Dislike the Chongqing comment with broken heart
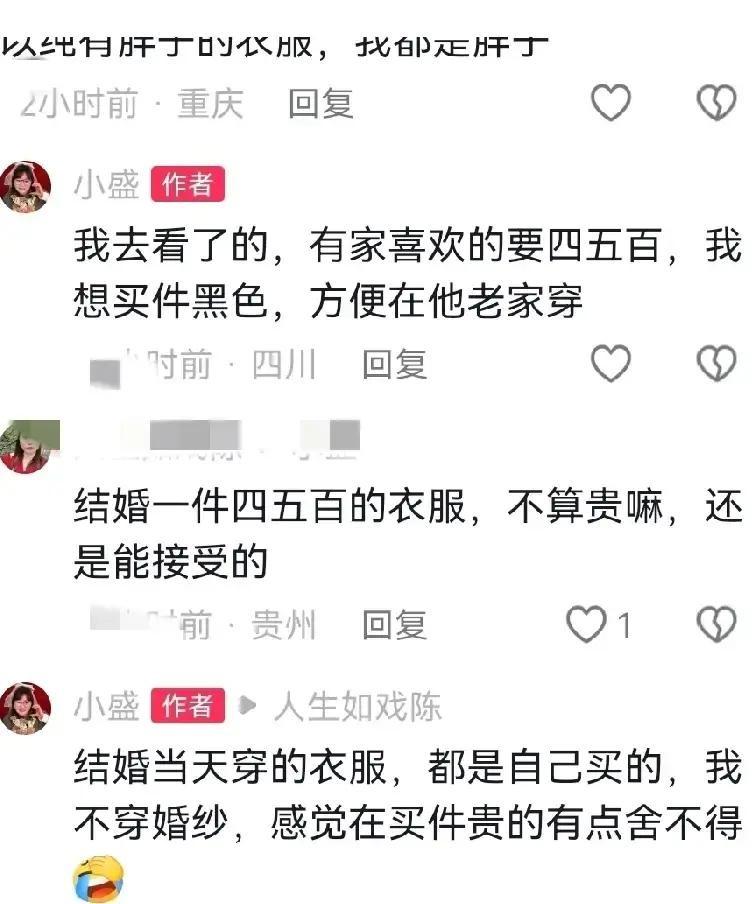This screenshot has height=904, width=754. (x=717, y=103)
